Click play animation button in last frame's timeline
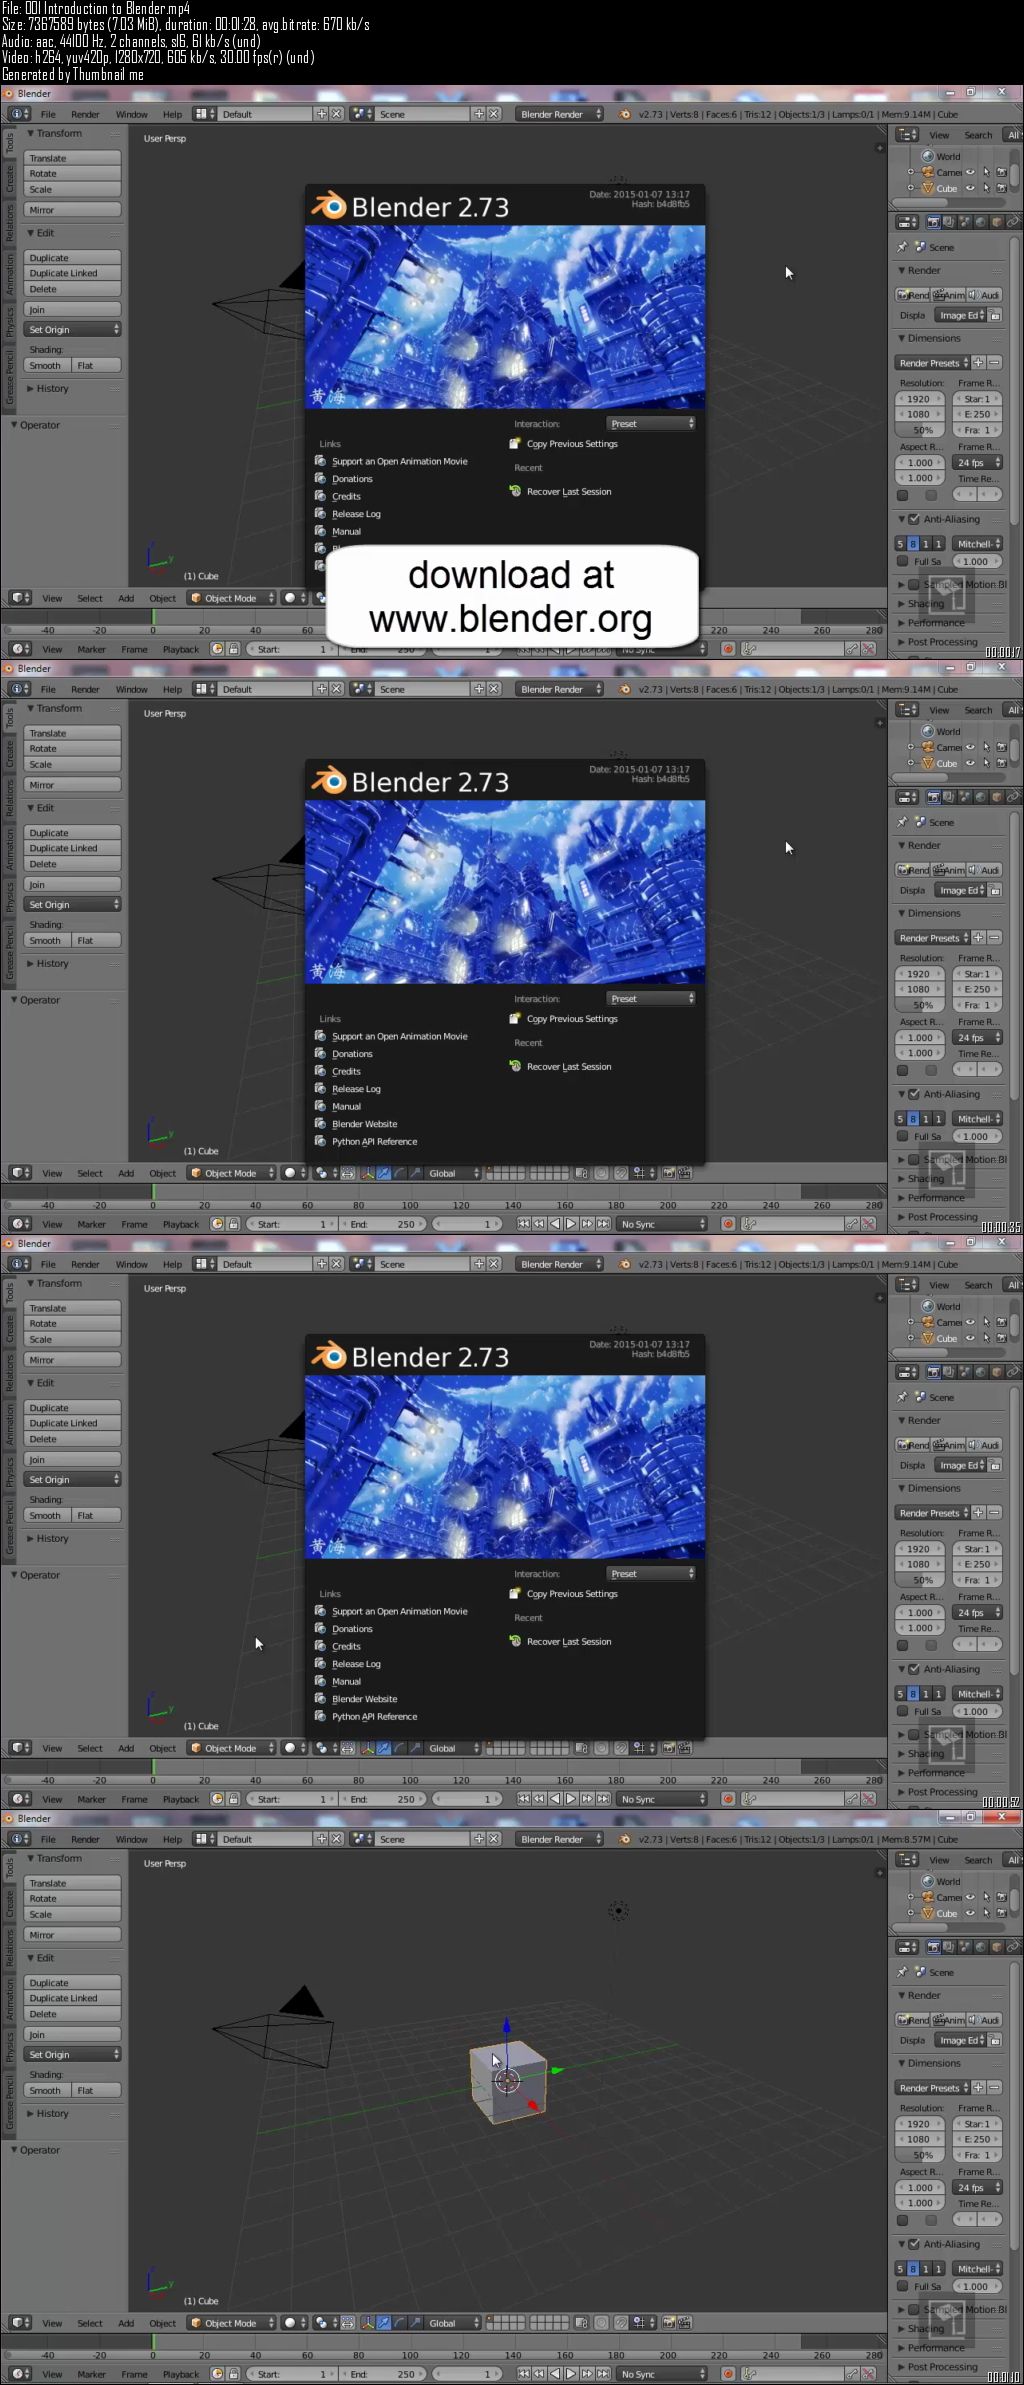The image size is (1024, 2385). pyautogui.click(x=572, y=2374)
